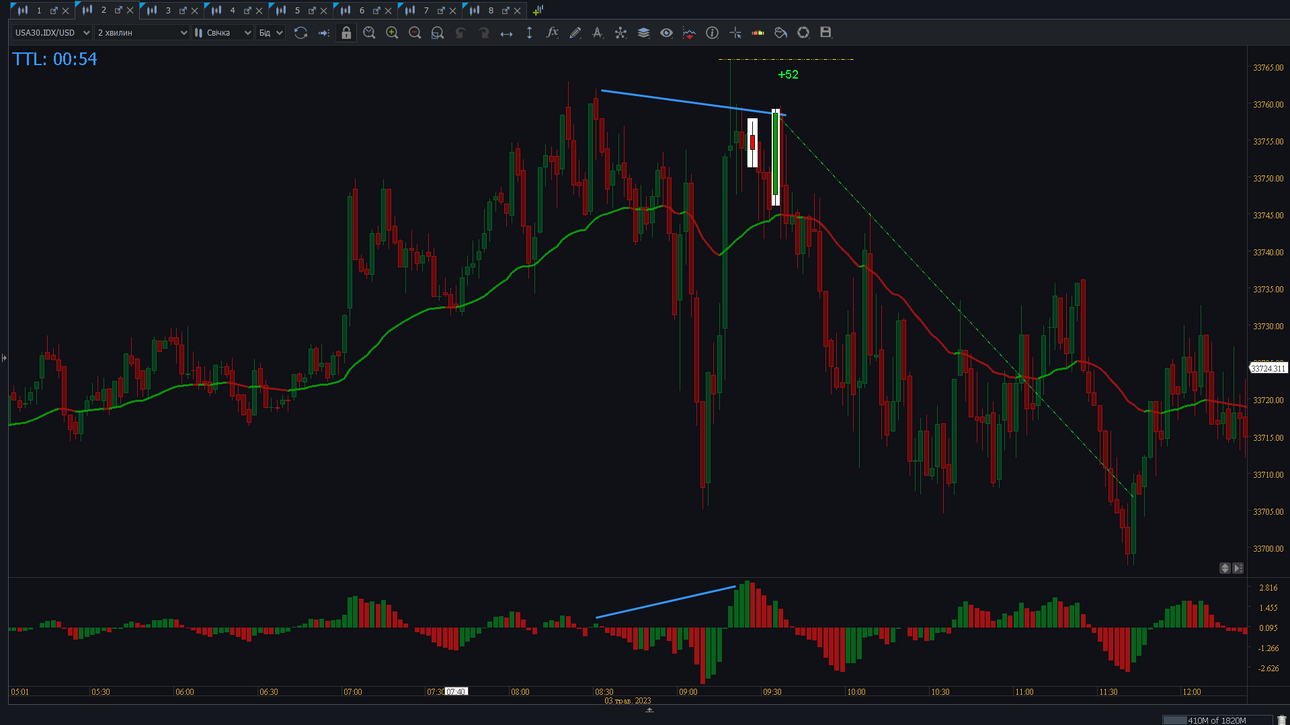
Task: Expand the Бід price side dropdown
Action: tap(271, 33)
